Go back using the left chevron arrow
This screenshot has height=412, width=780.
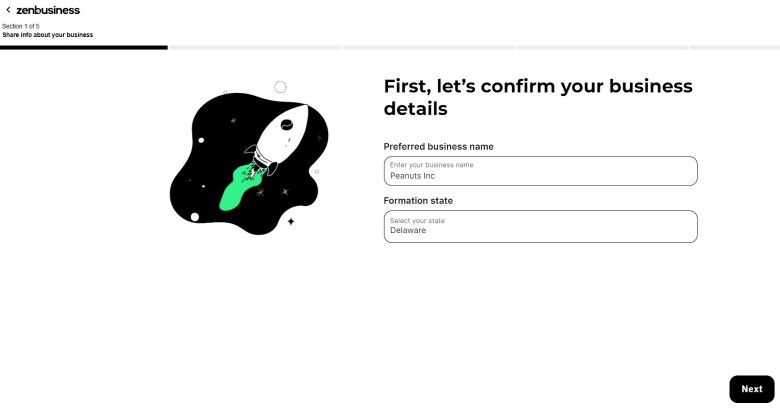click(8, 9)
